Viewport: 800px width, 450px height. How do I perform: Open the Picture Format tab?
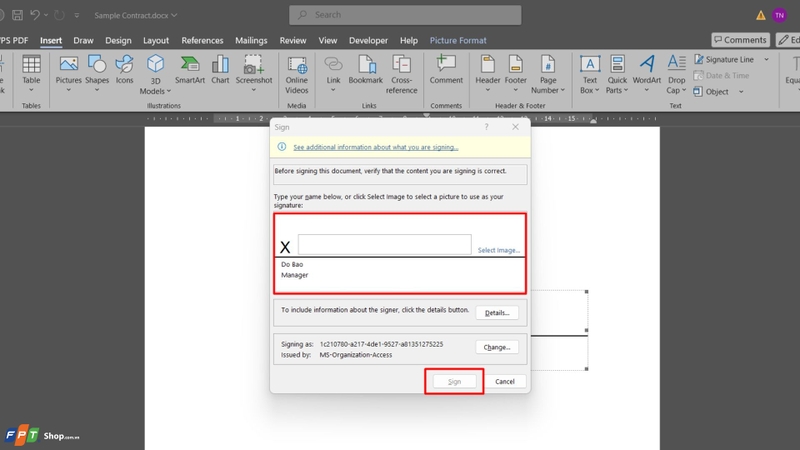458,40
